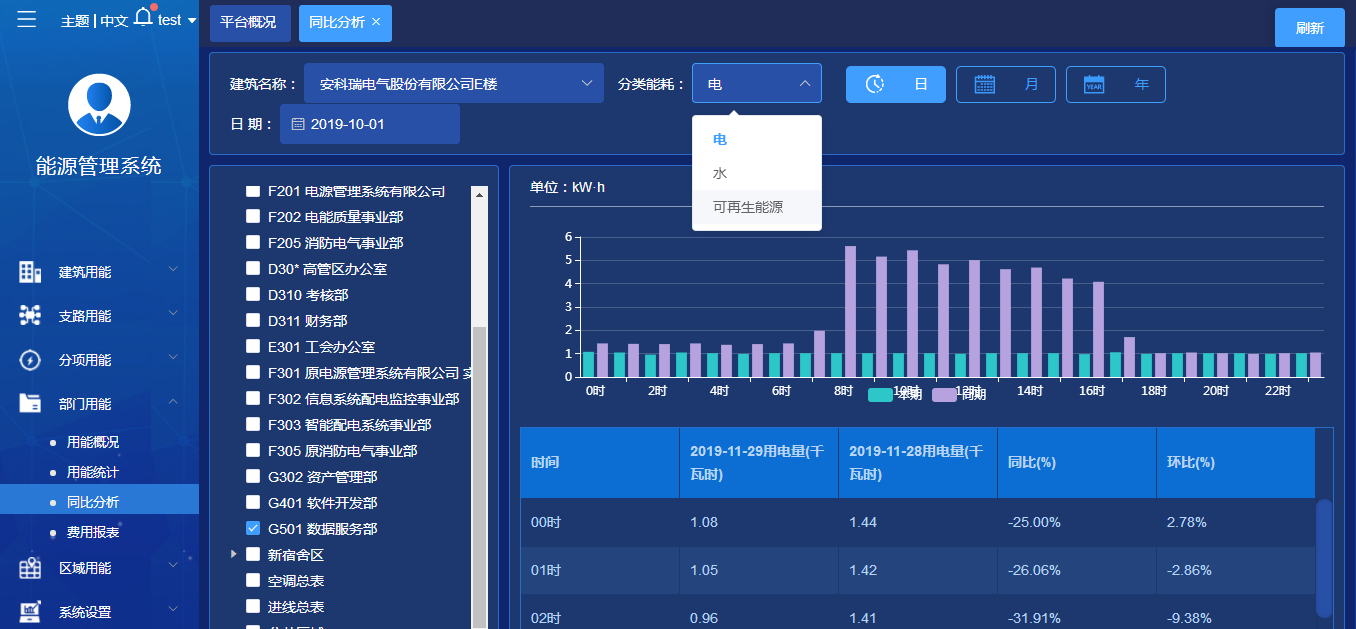Click the 同比(%) column header
Viewport: 1356px width, 629px height.
tap(1077, 463)
